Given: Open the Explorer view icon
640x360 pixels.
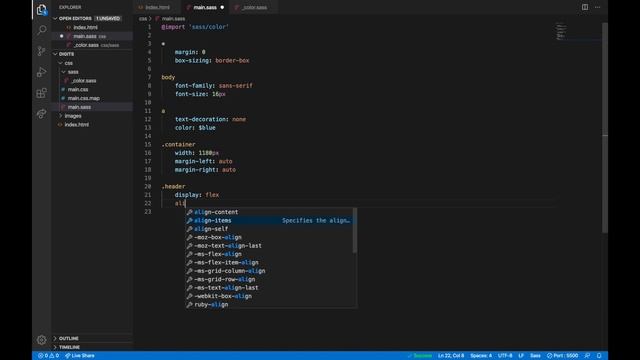Looking at the screenshot, I should pos(42,9).
